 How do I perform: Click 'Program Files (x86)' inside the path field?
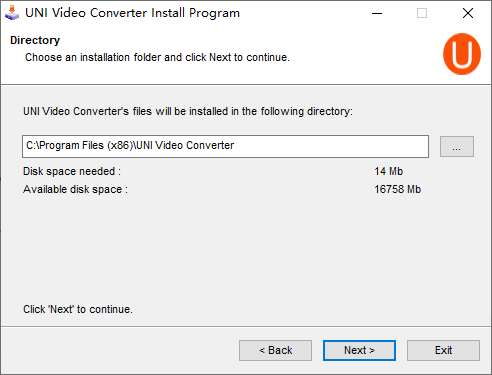click(86, 146)
